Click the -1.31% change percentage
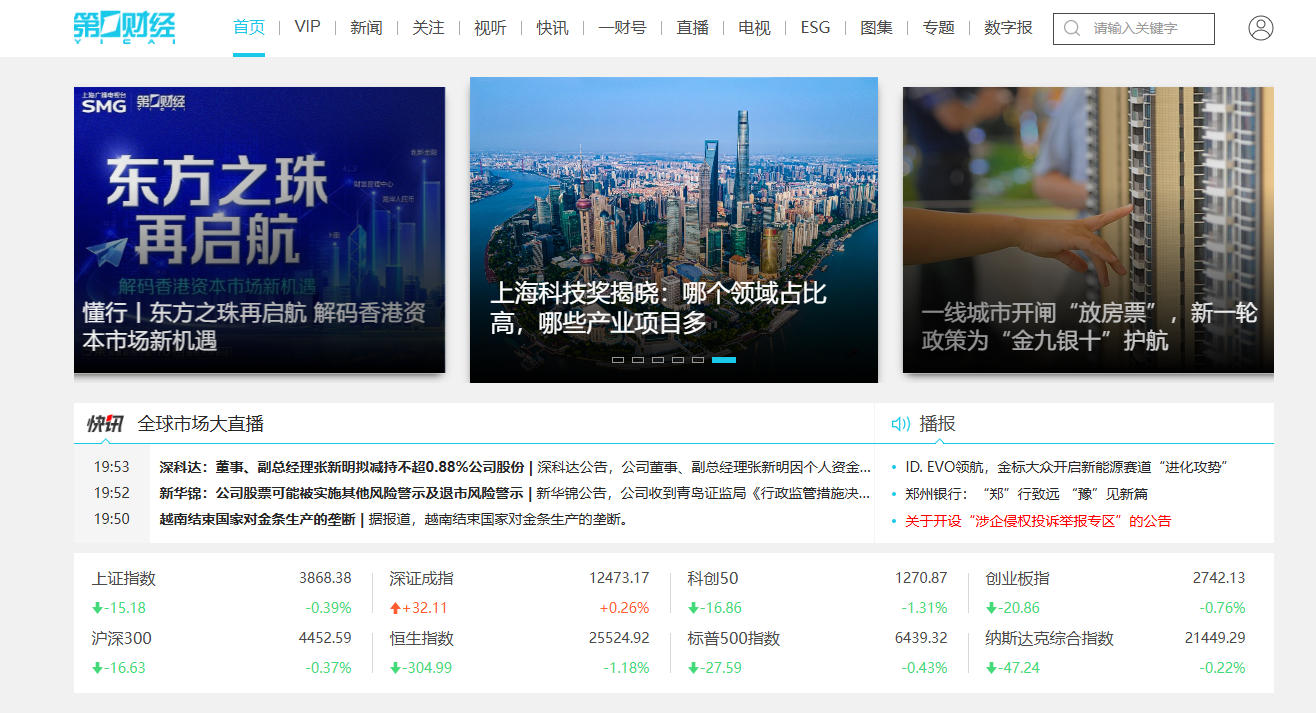 pos(924,608)
